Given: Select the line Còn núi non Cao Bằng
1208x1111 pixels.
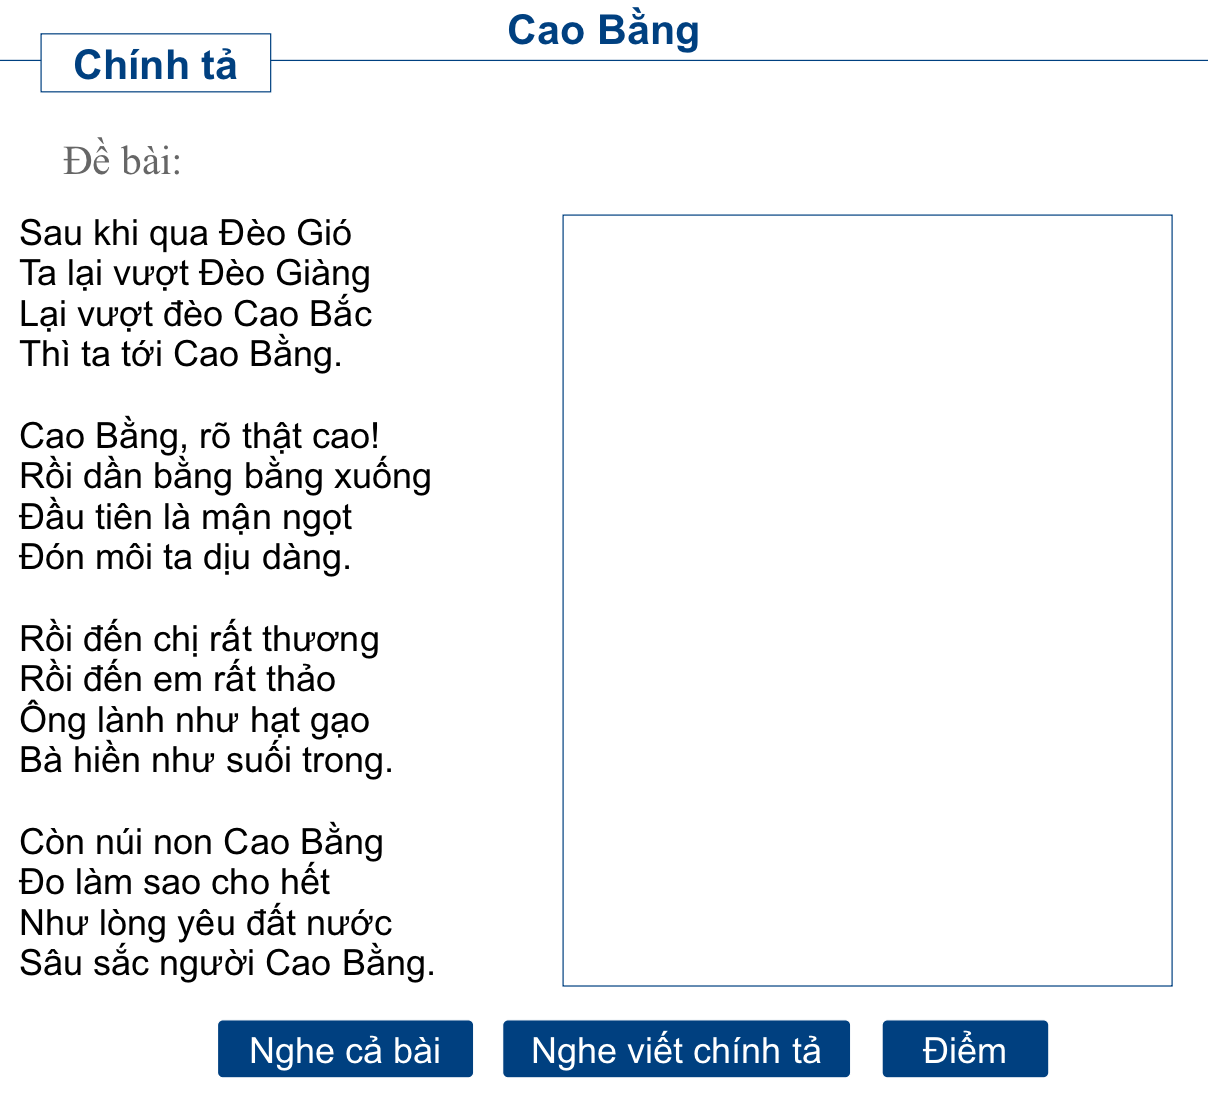Looking at the screenshot, I should 201,841.
